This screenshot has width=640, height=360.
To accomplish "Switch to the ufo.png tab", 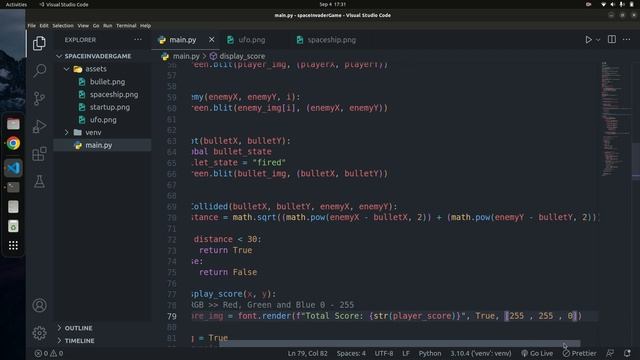I will [x=252, y=40].
